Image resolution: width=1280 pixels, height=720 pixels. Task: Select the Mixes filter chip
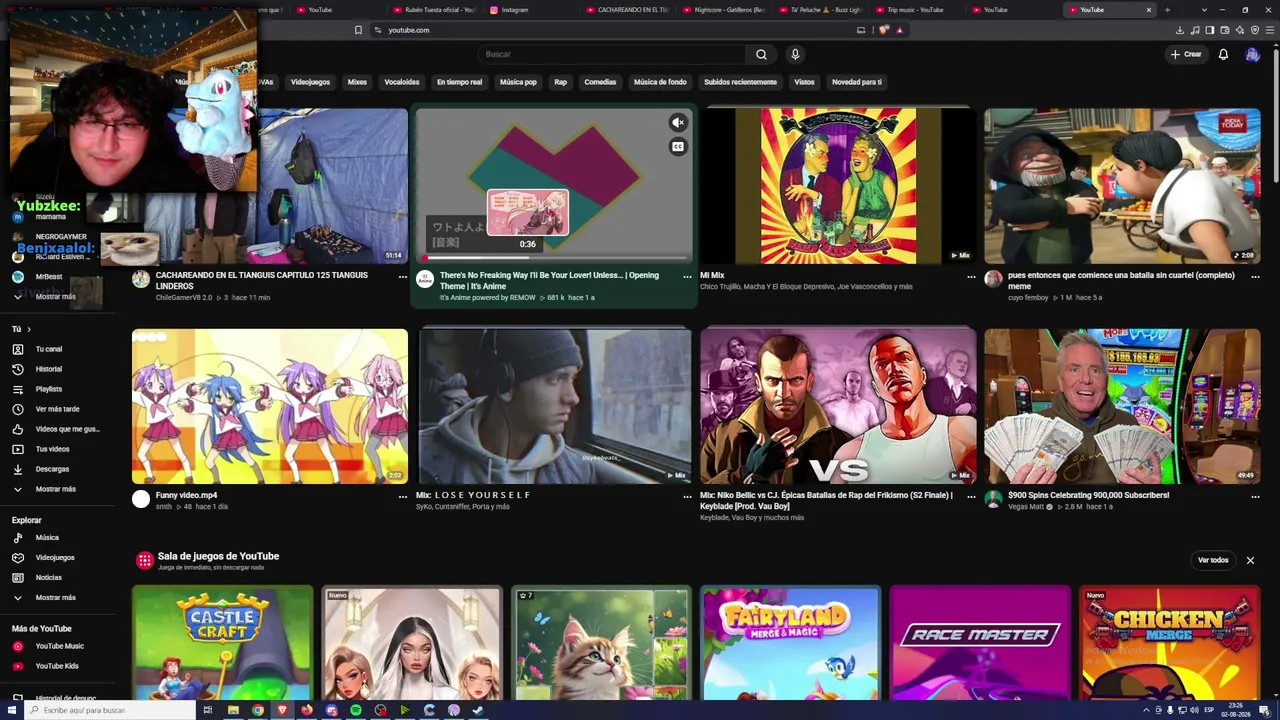(357, 82)
